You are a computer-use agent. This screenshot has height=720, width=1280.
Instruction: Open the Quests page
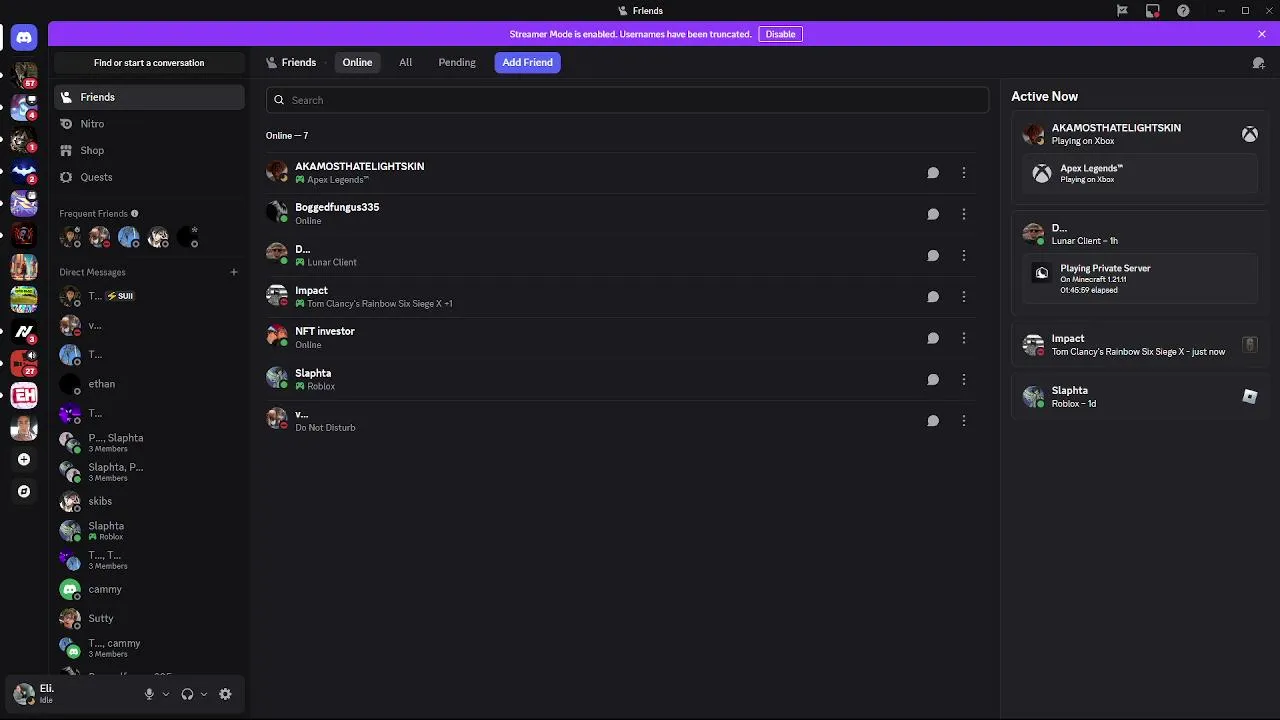[x=149, y=177]
